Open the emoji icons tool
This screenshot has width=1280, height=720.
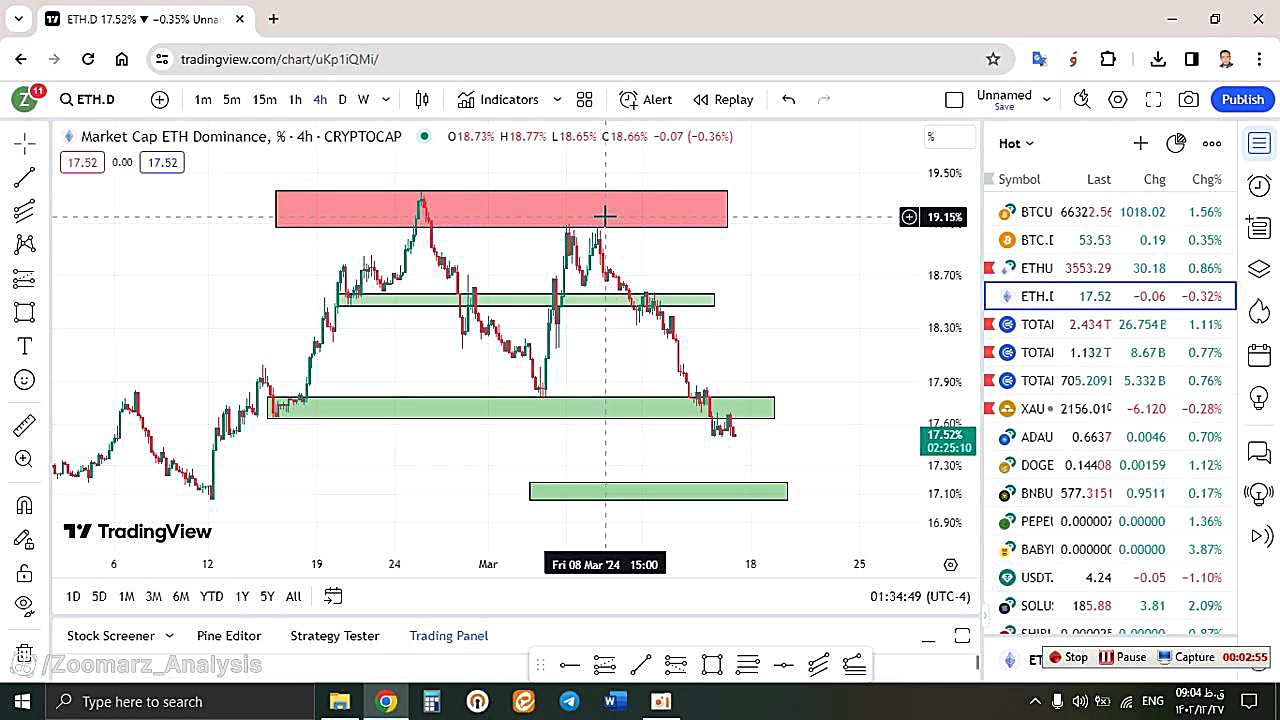coord(25,380)
